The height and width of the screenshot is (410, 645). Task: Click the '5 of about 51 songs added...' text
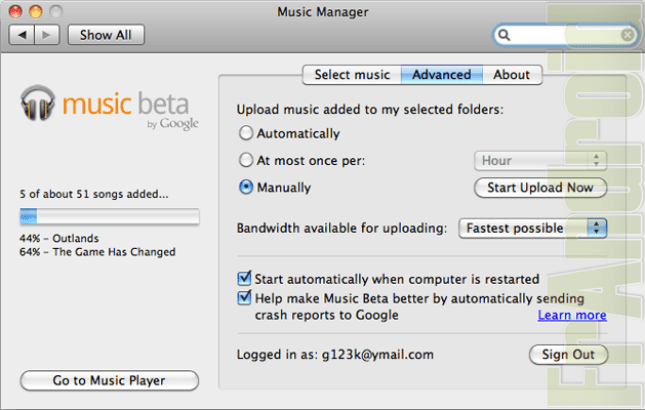(x=94, y=194)
